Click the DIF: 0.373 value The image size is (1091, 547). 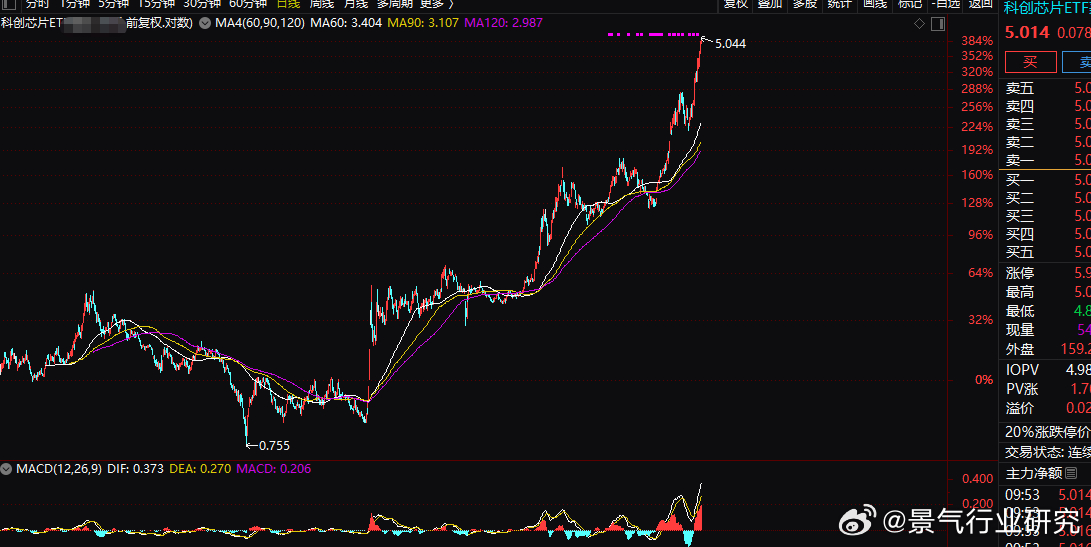(136, 469)
